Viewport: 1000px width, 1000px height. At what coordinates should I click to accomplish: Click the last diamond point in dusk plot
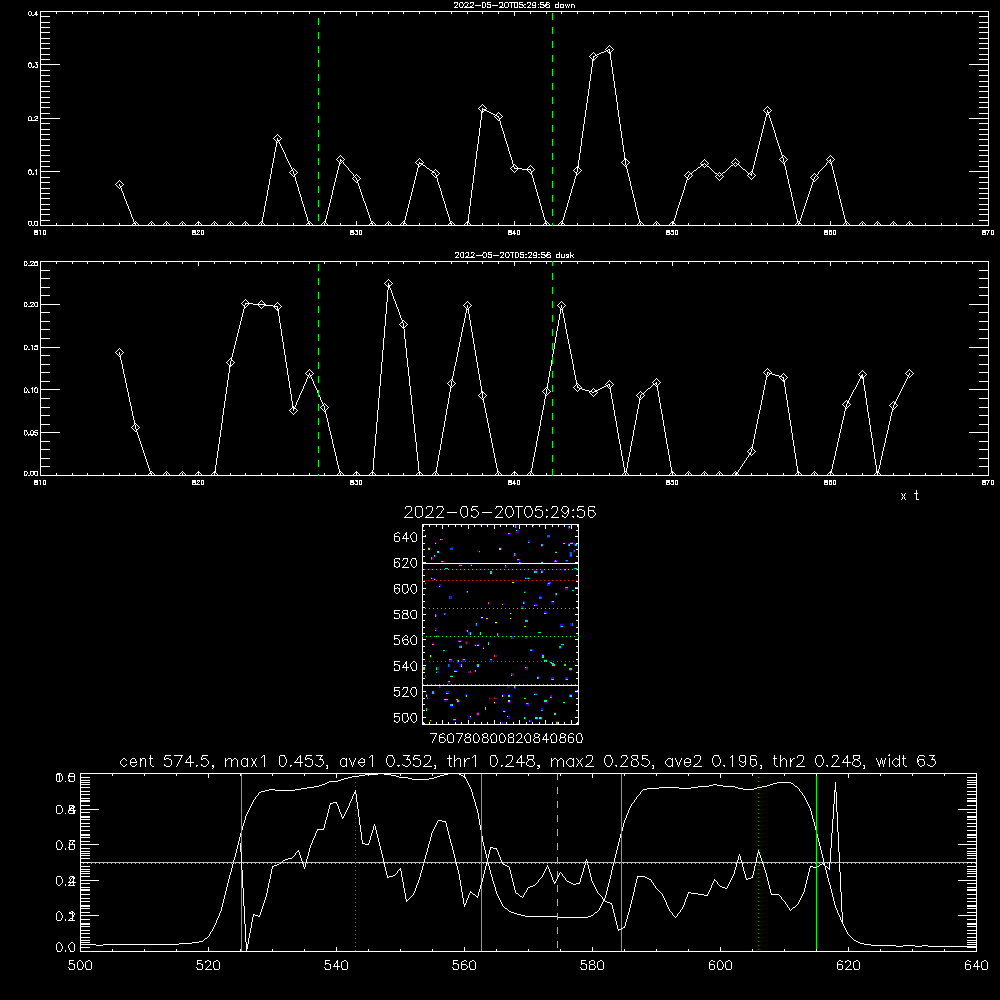pyautogui.click(x=909, y=374)
